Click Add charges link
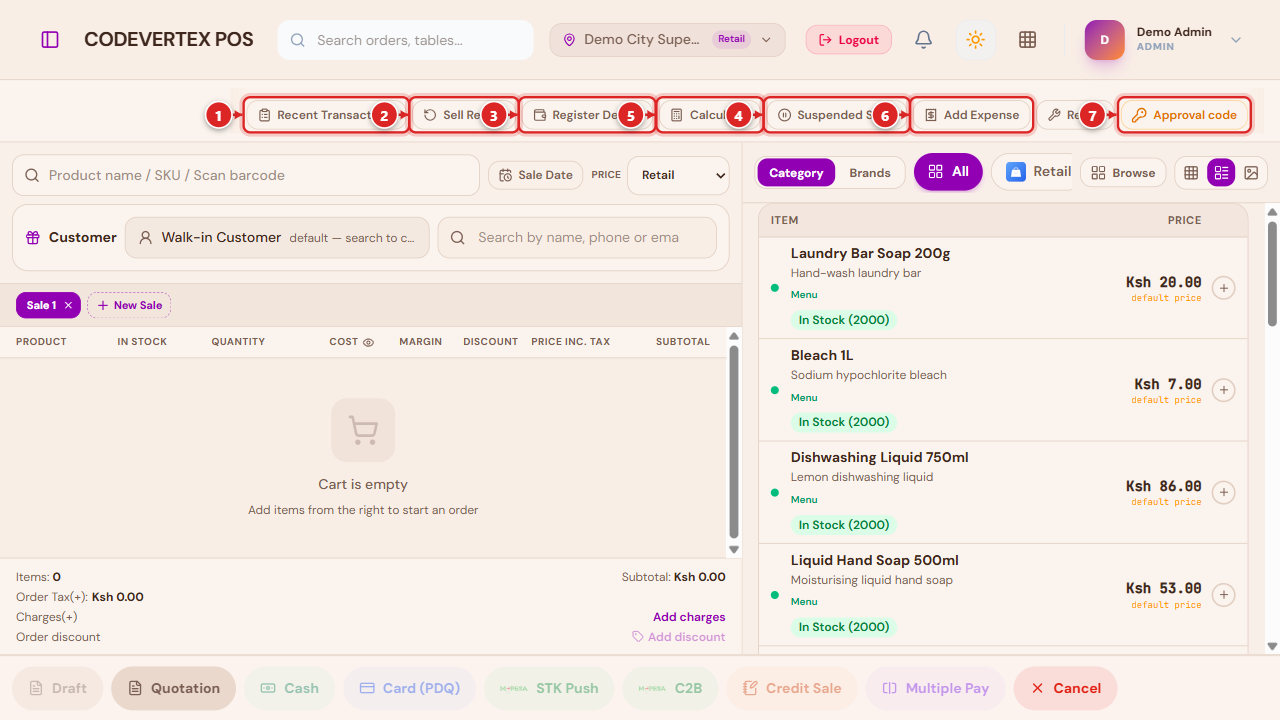 (689, 617)
